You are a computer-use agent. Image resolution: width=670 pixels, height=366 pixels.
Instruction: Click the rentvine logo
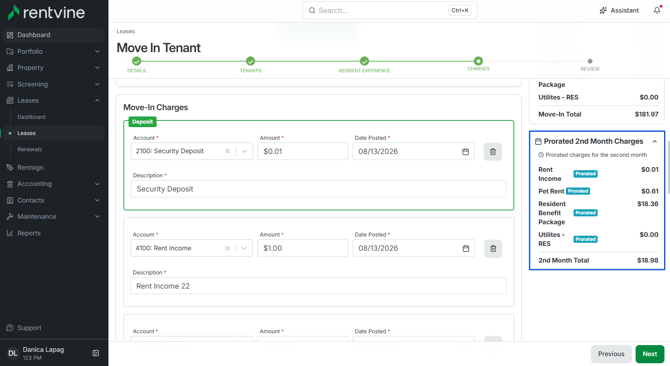[47, 12]
